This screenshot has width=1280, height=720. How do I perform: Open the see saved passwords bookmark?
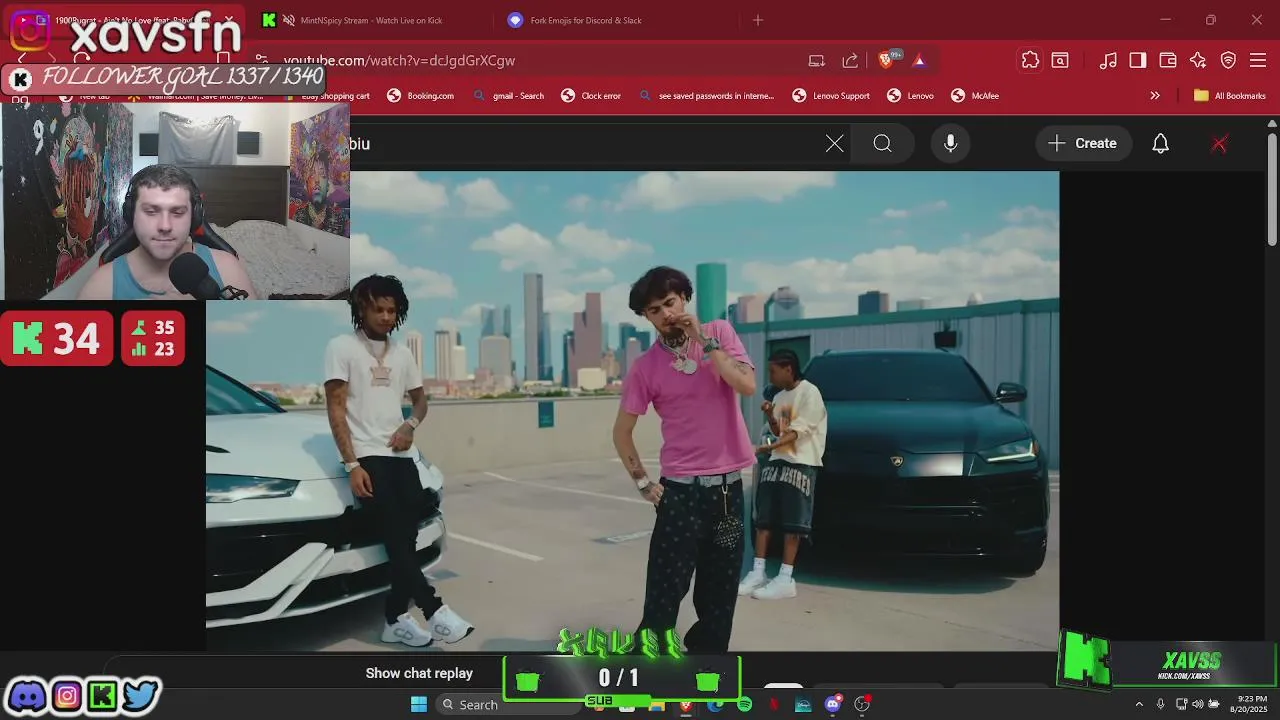[x=706, y=96]
